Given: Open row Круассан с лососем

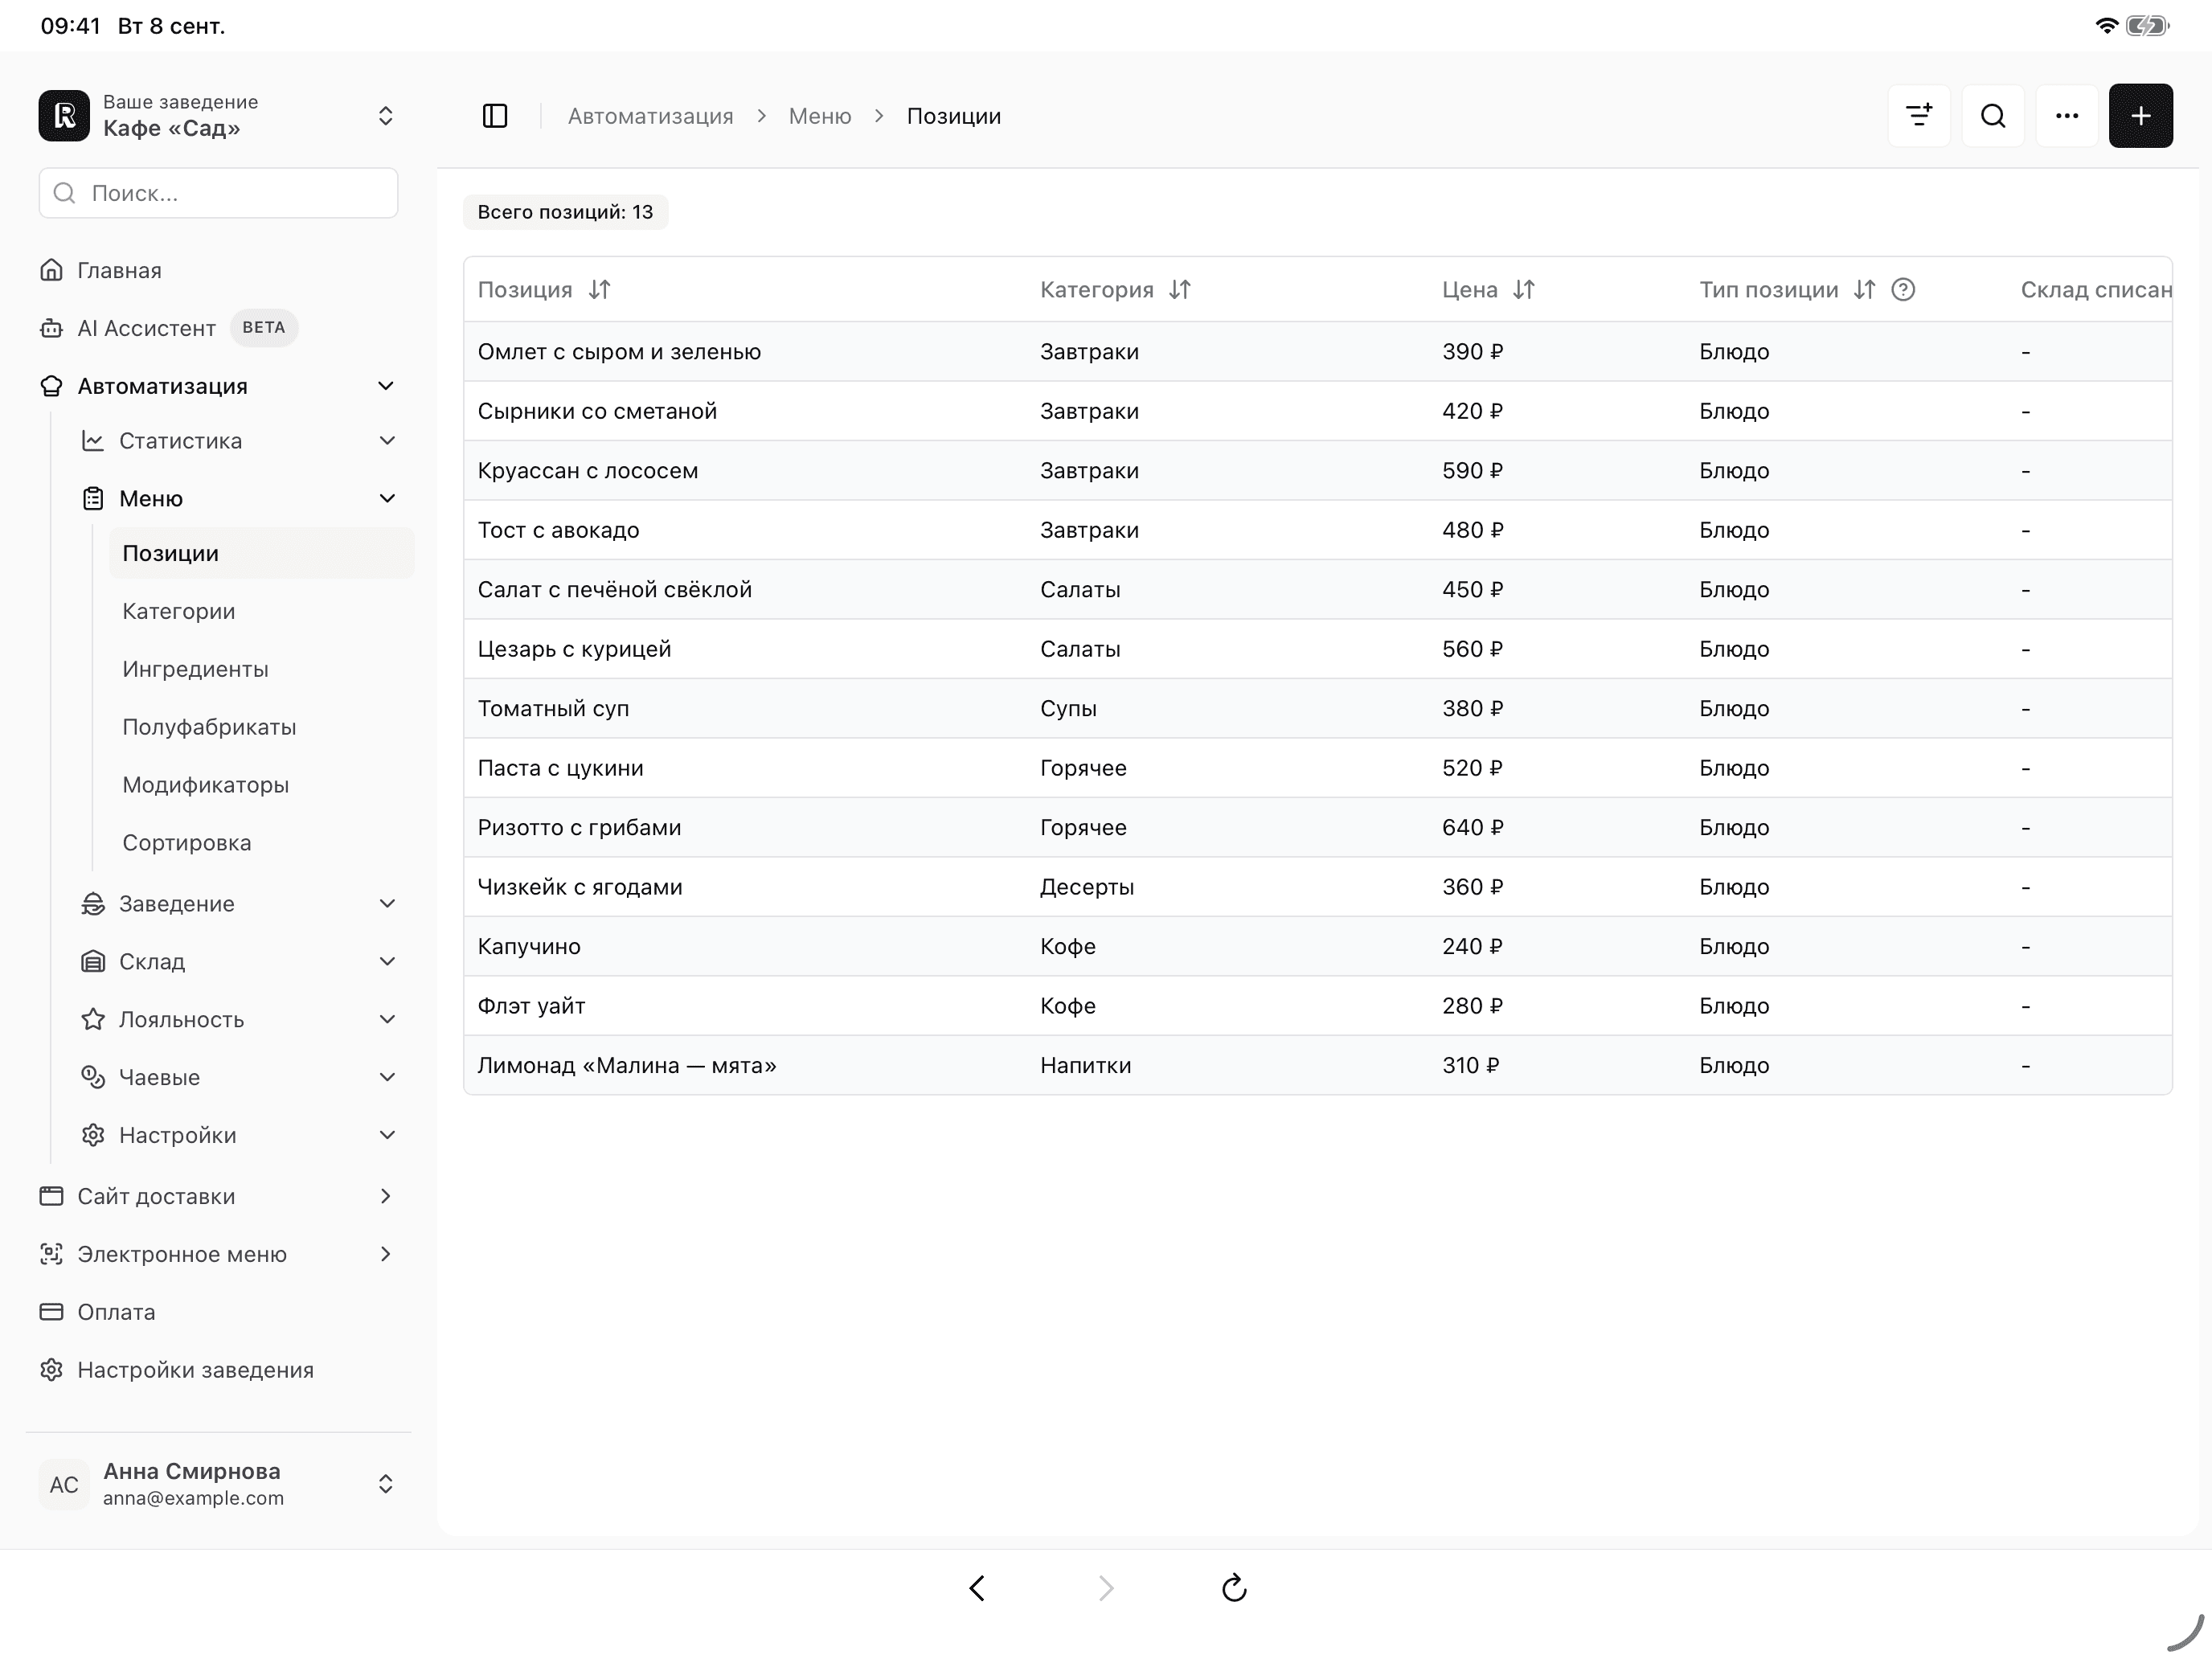Looking at the screenshot, I should coord(1318,471).
